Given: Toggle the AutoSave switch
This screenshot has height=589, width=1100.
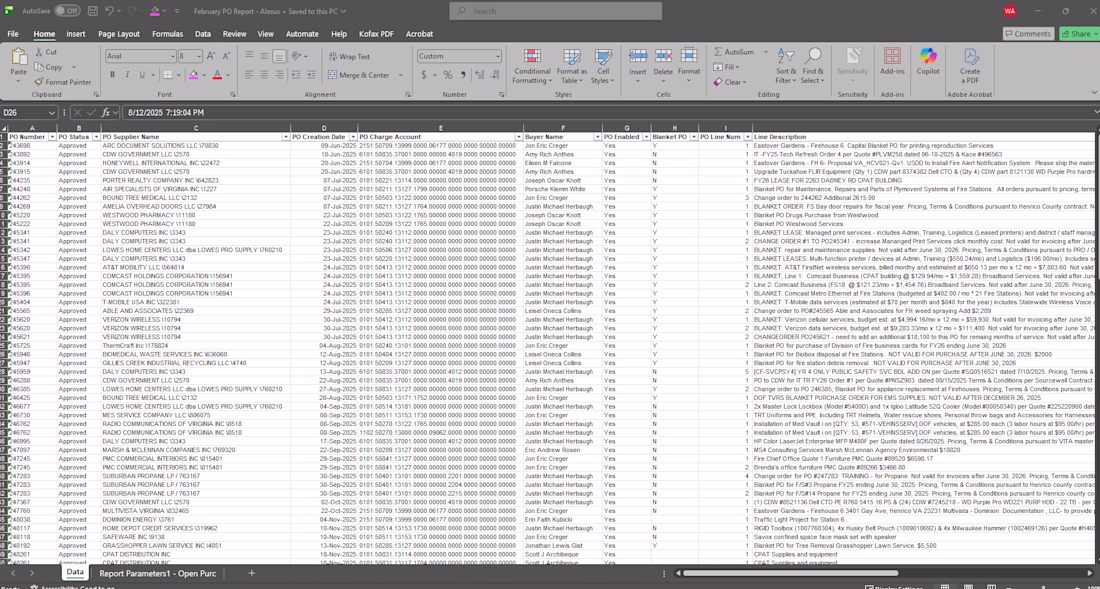Looking at the screenshot, I should [67, 11].
